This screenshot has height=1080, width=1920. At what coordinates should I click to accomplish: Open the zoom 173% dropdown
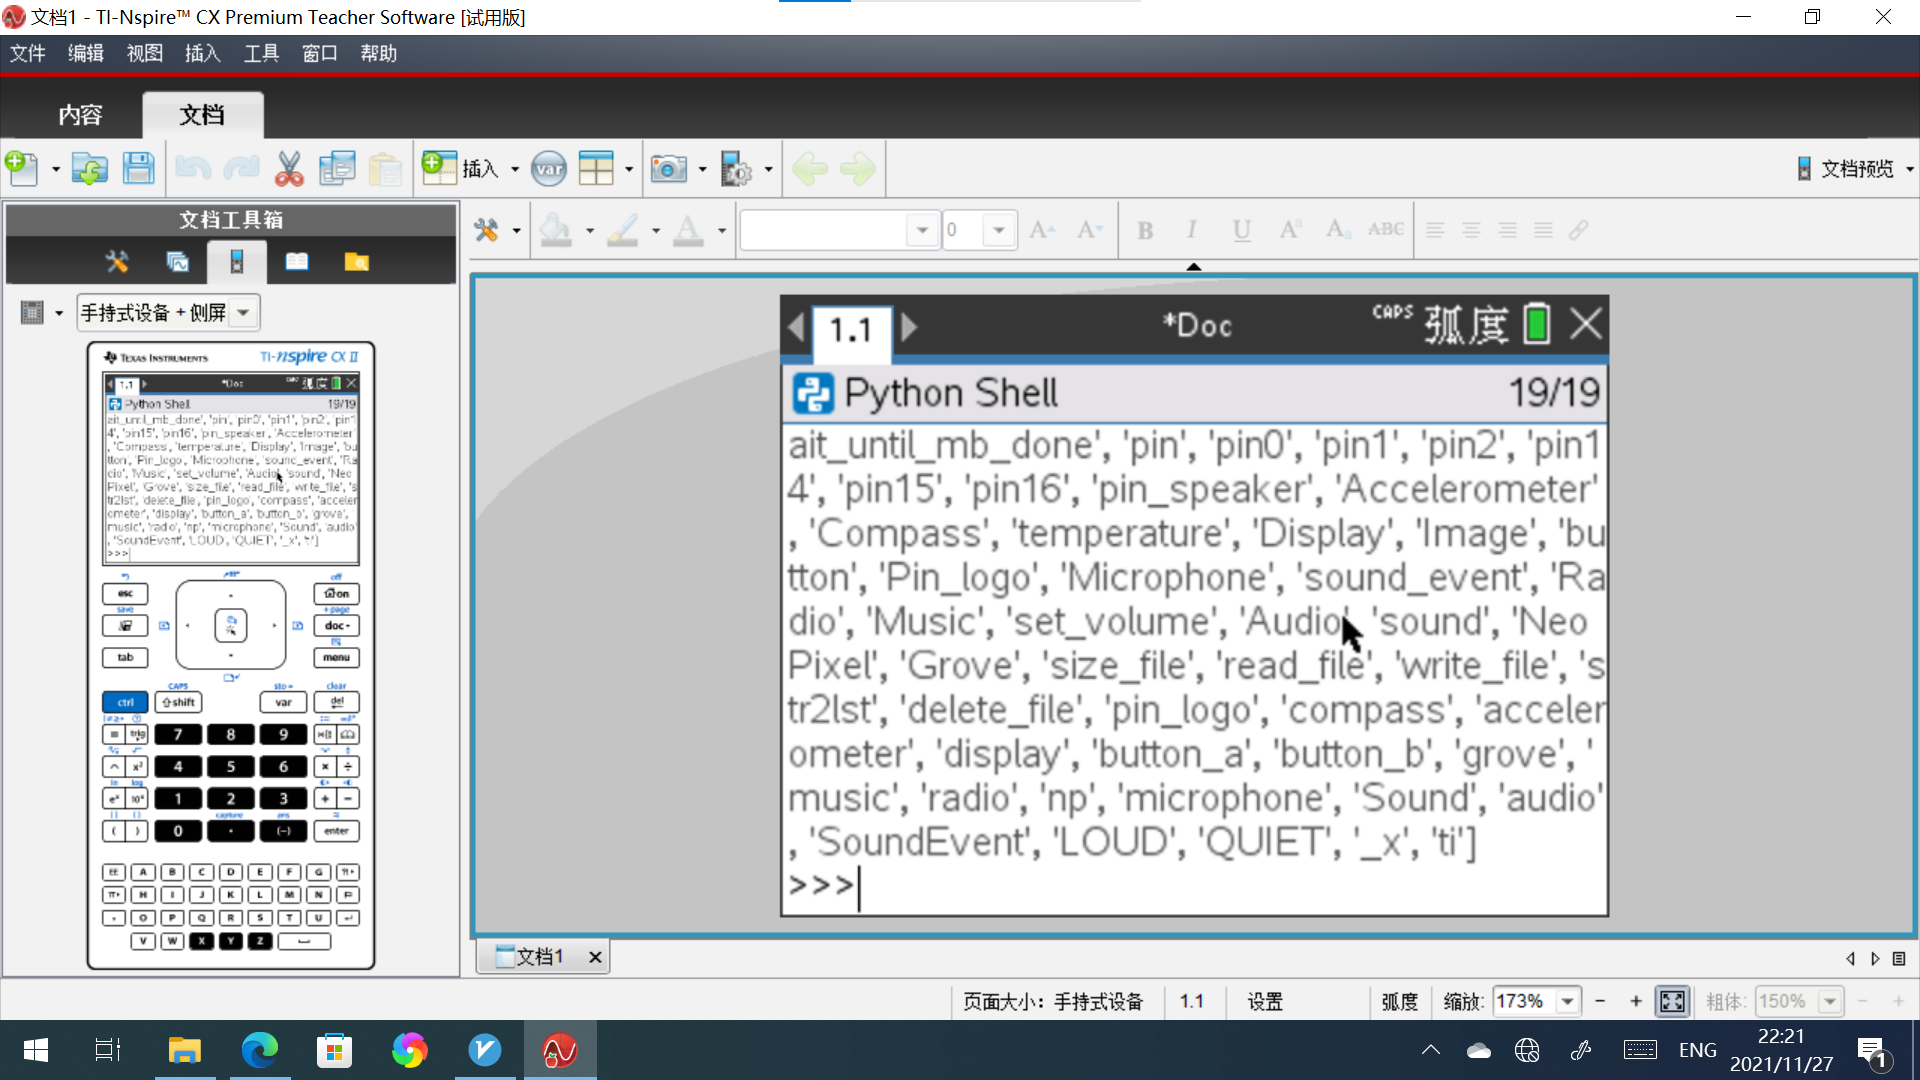1567,1001
